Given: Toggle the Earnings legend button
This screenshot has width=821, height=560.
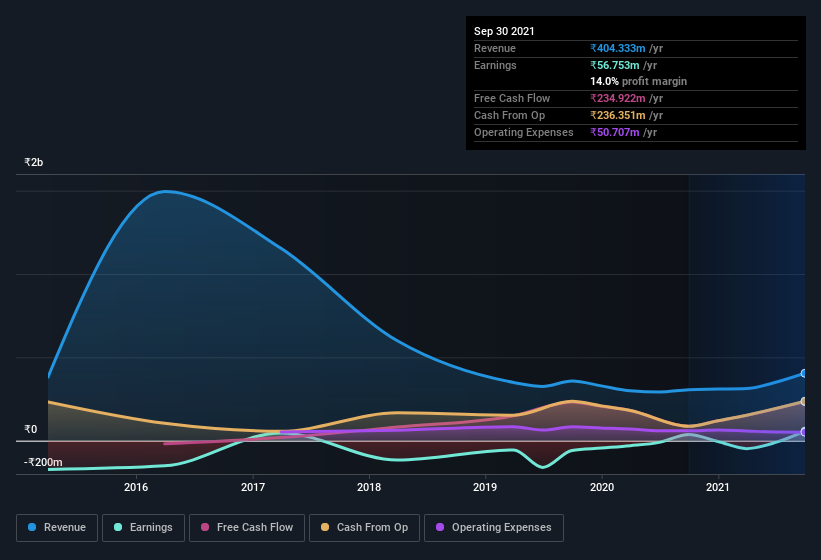Looking at the screenshot, I should [x=143, y=528].
